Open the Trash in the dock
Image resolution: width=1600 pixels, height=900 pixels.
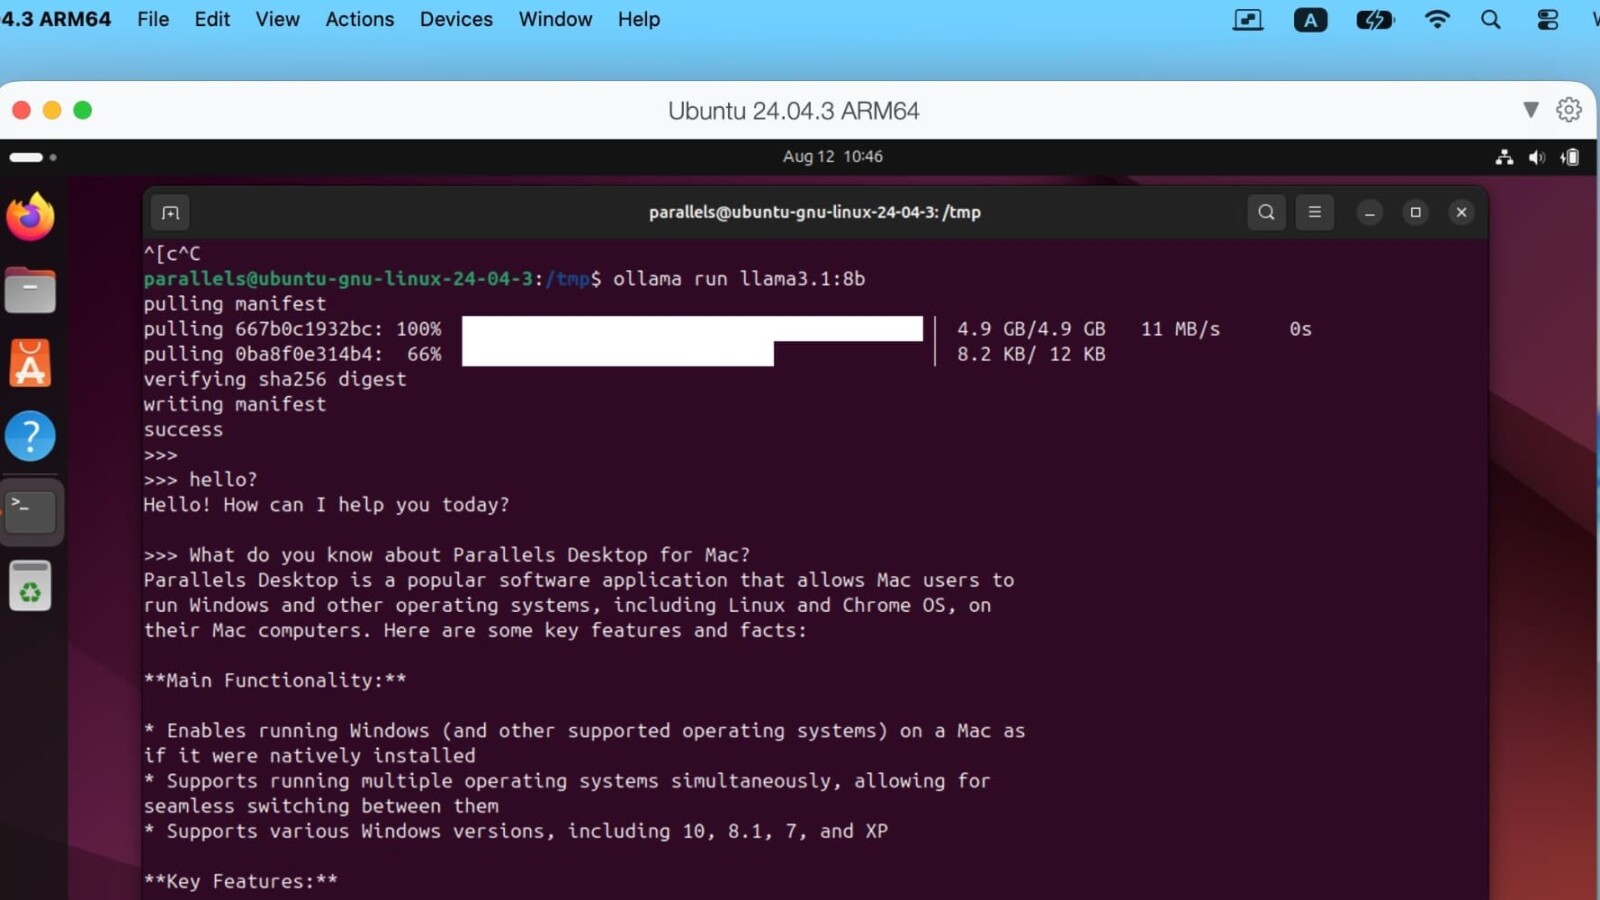point(30,586)
